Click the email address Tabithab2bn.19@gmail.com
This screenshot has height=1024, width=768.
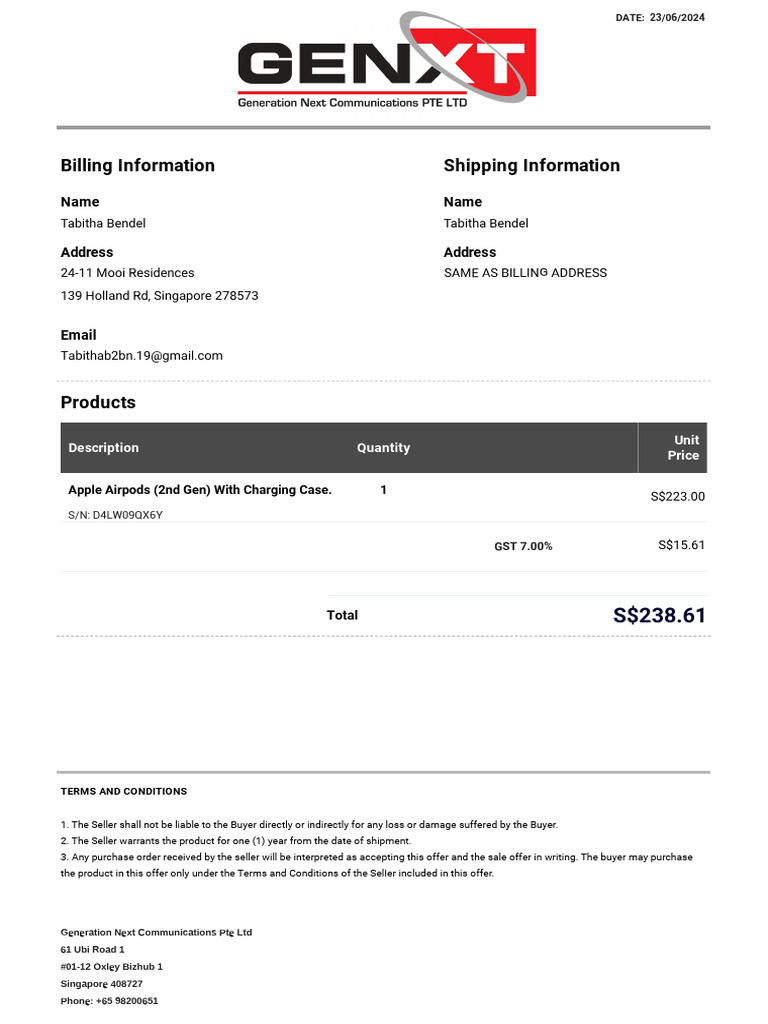click(142, 355)
